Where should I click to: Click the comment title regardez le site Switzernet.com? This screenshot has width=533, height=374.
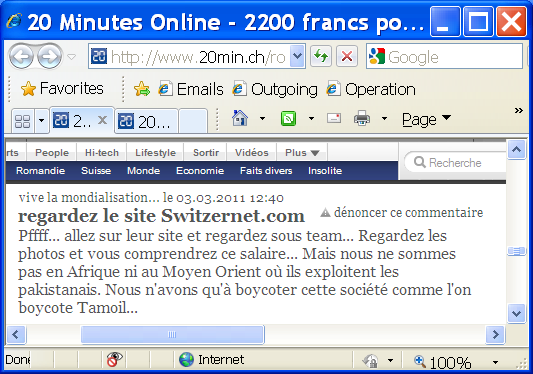(x=161, y=216)
